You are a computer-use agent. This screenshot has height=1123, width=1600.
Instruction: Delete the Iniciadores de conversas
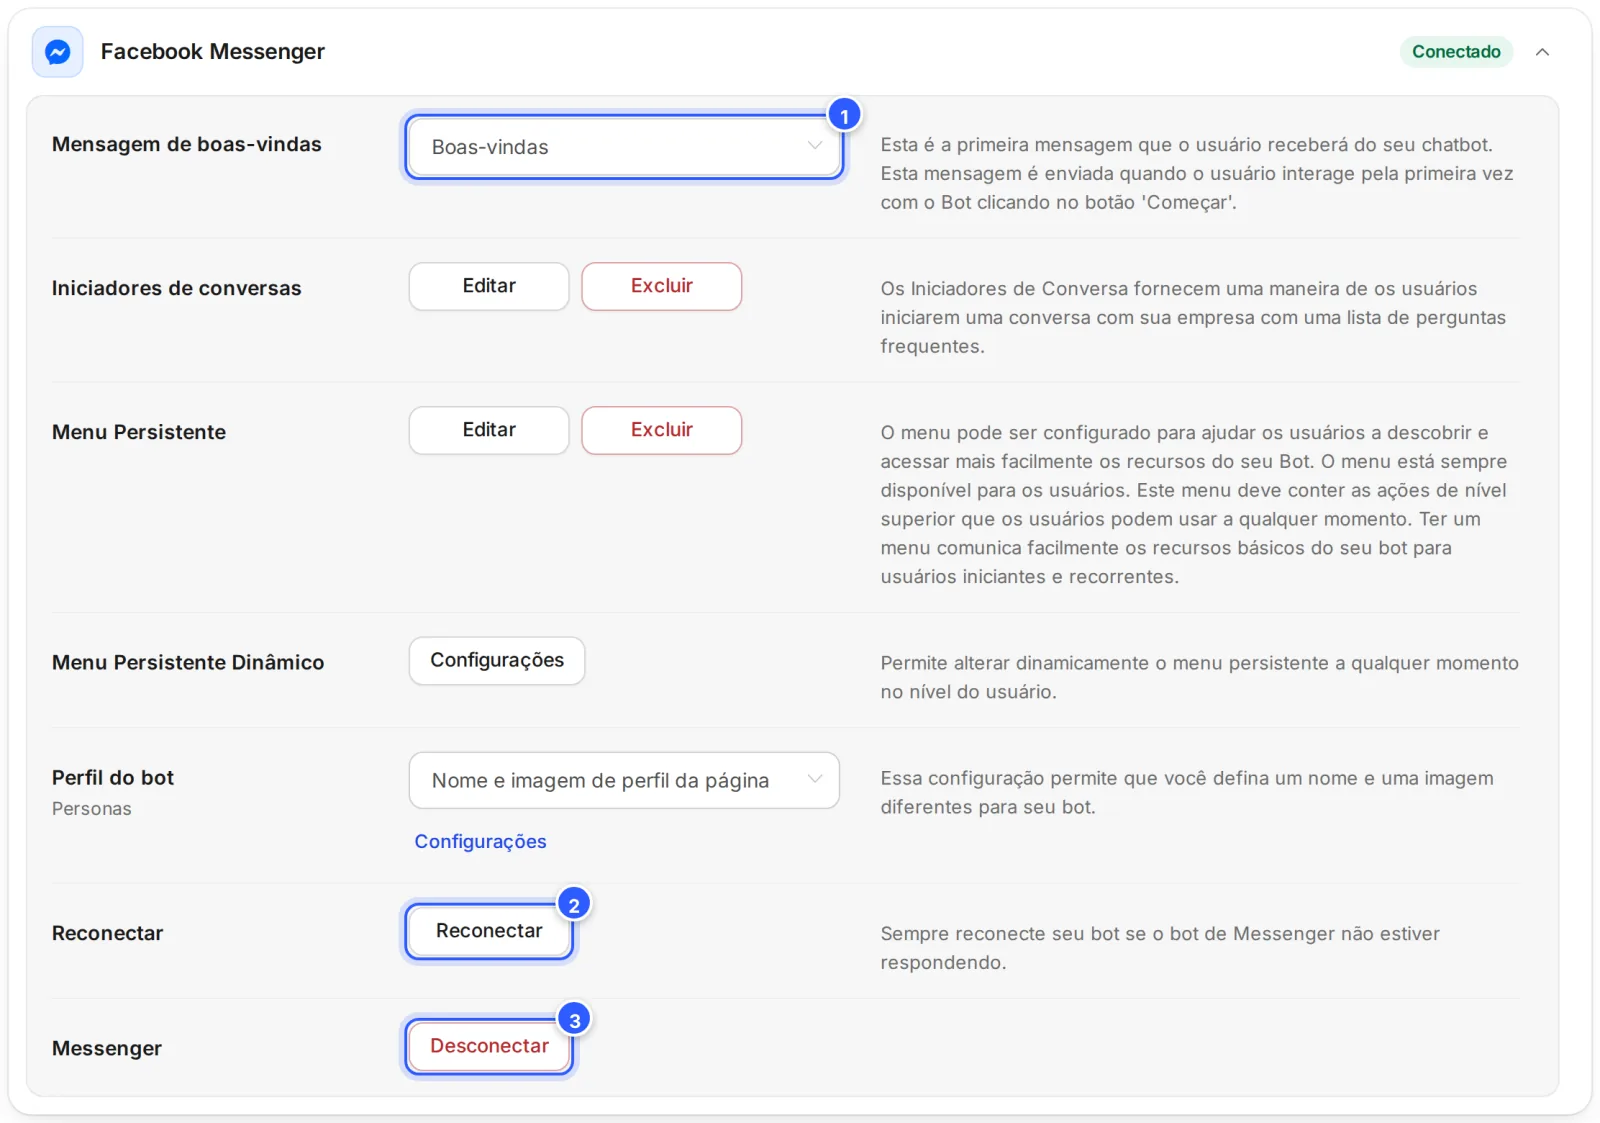coord(662,286)
